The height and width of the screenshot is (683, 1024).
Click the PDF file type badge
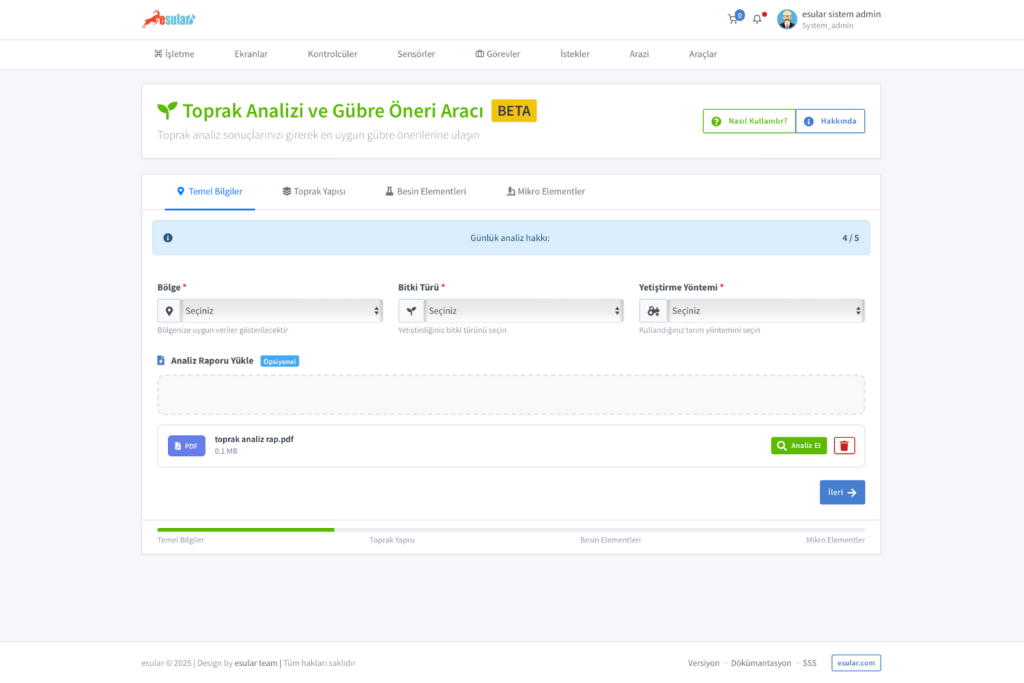186,446
